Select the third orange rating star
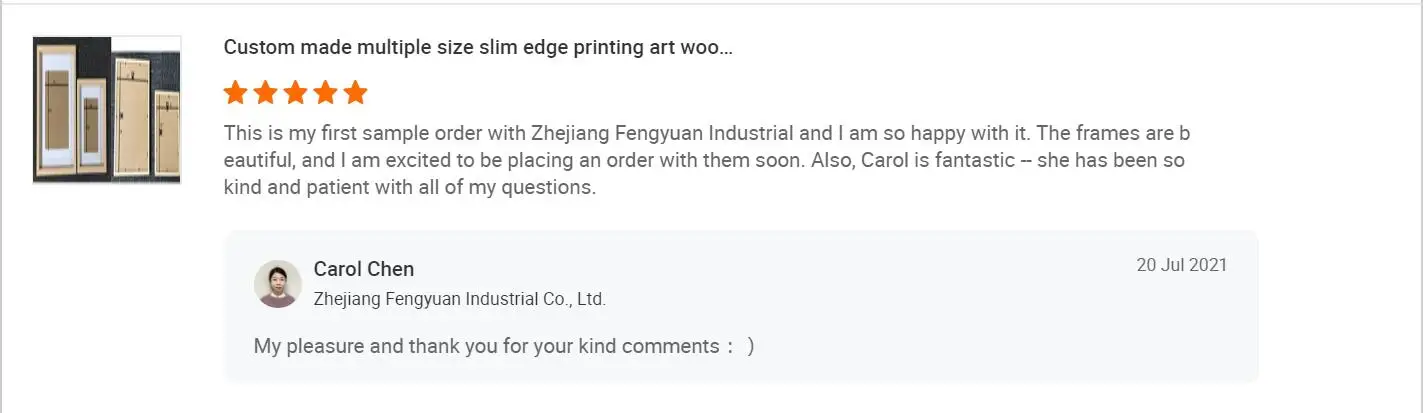 295,93
